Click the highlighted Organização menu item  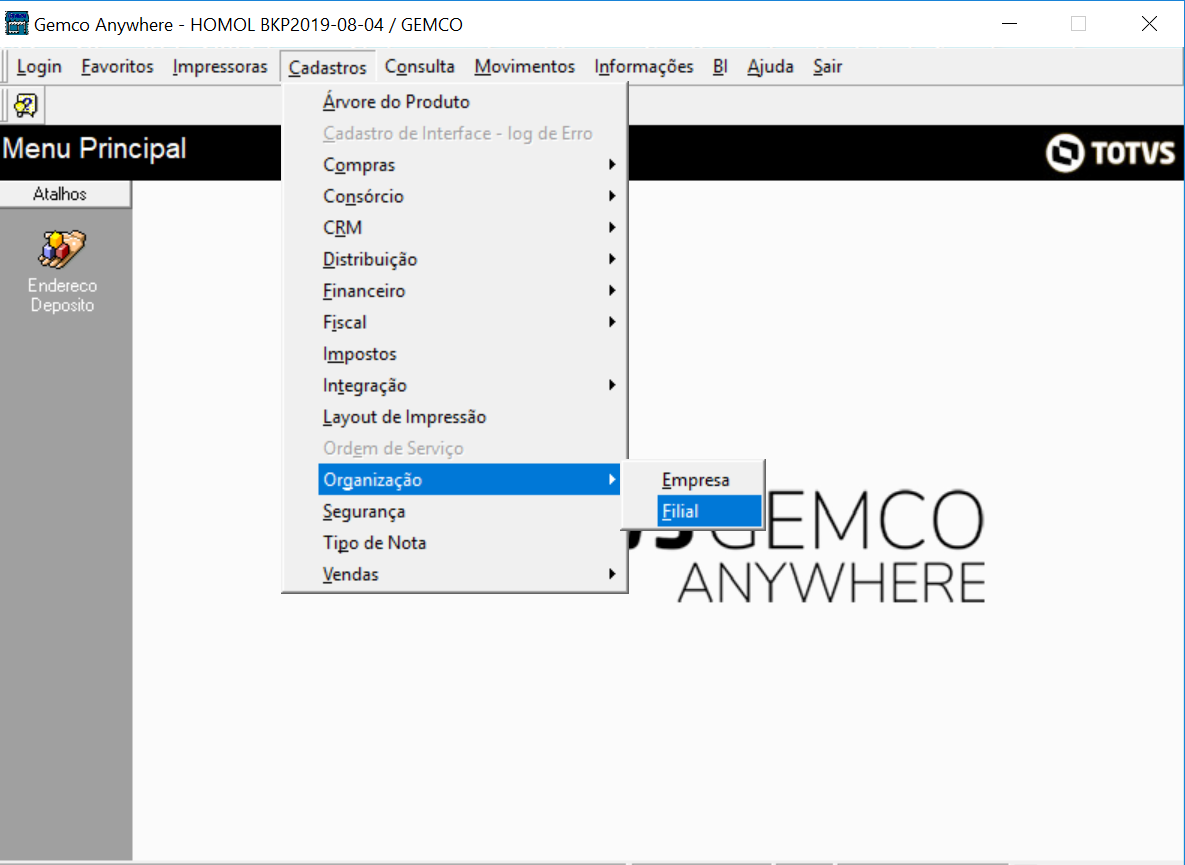(x=469, y=480)
